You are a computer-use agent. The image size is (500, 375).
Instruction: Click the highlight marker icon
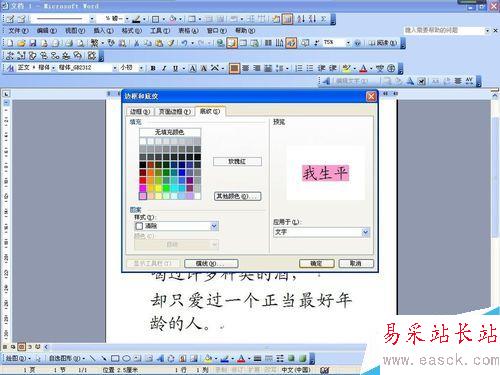coord(347,68)
